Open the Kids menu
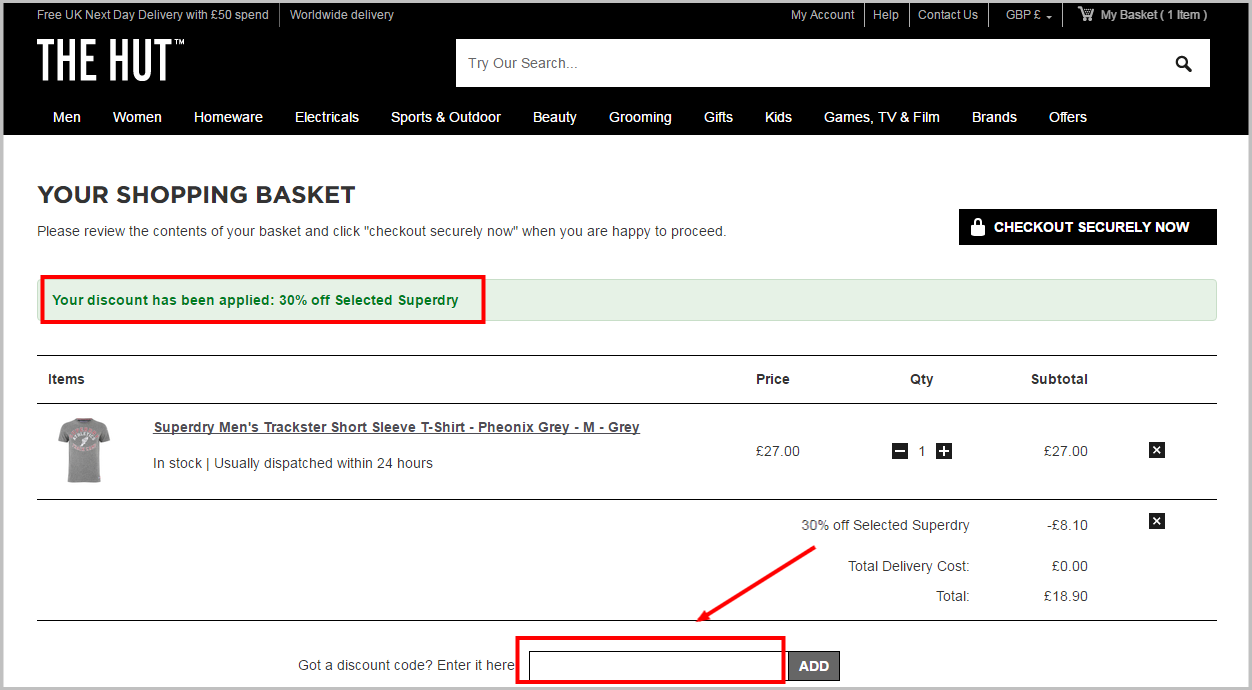The image size is (1252, 690). pyautogui.click(x=778, y=117)
